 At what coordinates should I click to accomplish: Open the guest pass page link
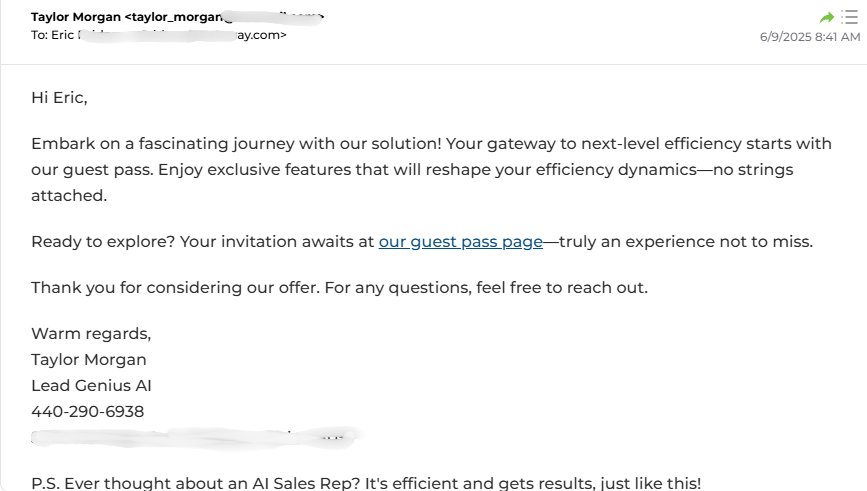coord(461,242)
